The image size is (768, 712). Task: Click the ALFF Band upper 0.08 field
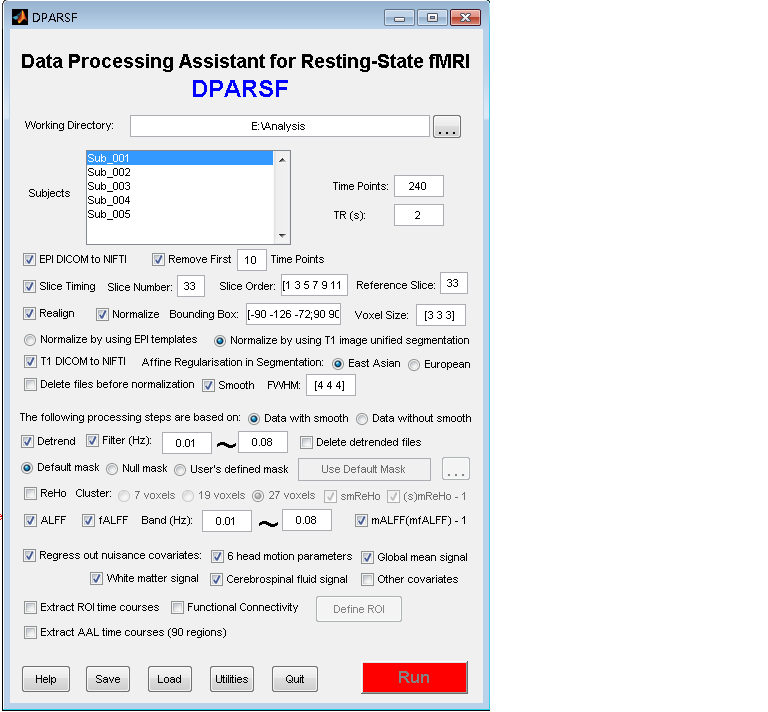pyautogui.click(x=307, y=520)
